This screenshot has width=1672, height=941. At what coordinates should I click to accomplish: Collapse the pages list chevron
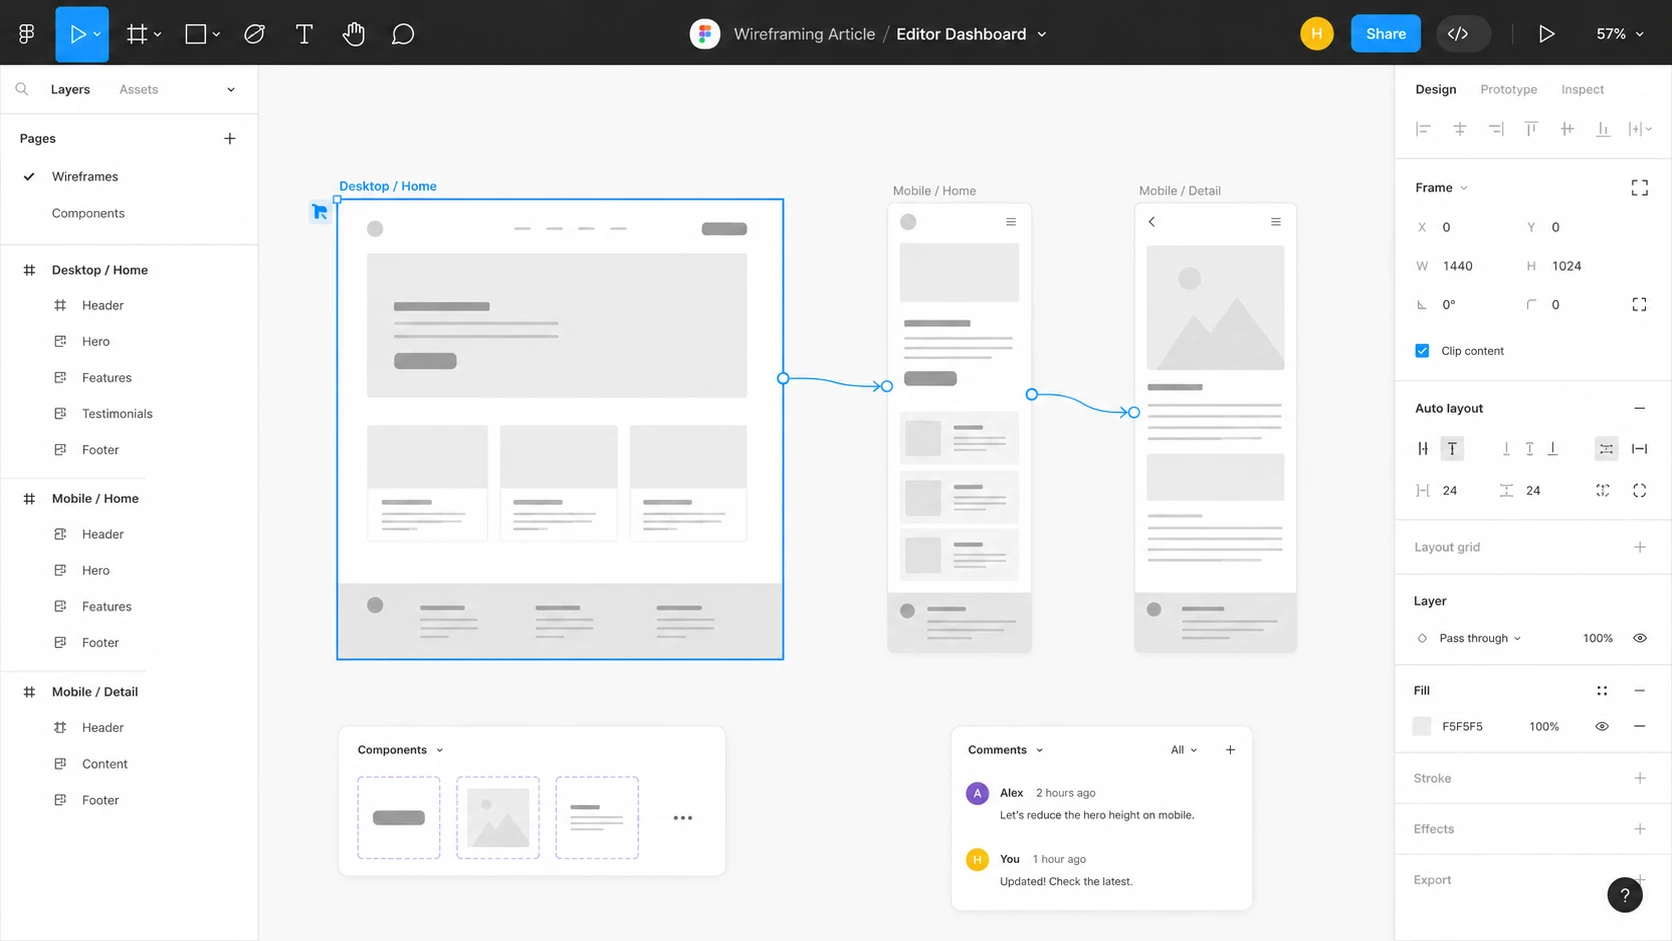231,89
